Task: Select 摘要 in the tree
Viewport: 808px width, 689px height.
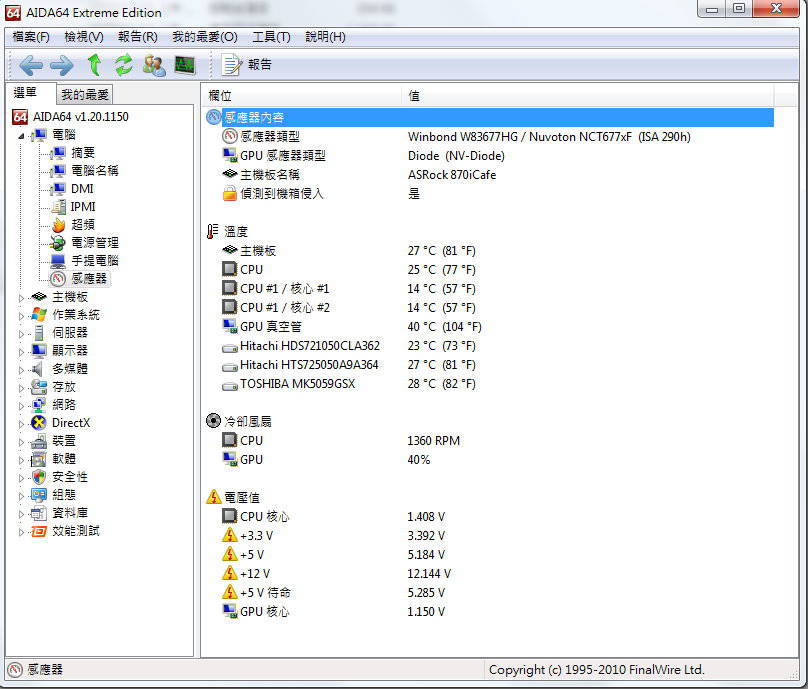Action: [82, 153]
